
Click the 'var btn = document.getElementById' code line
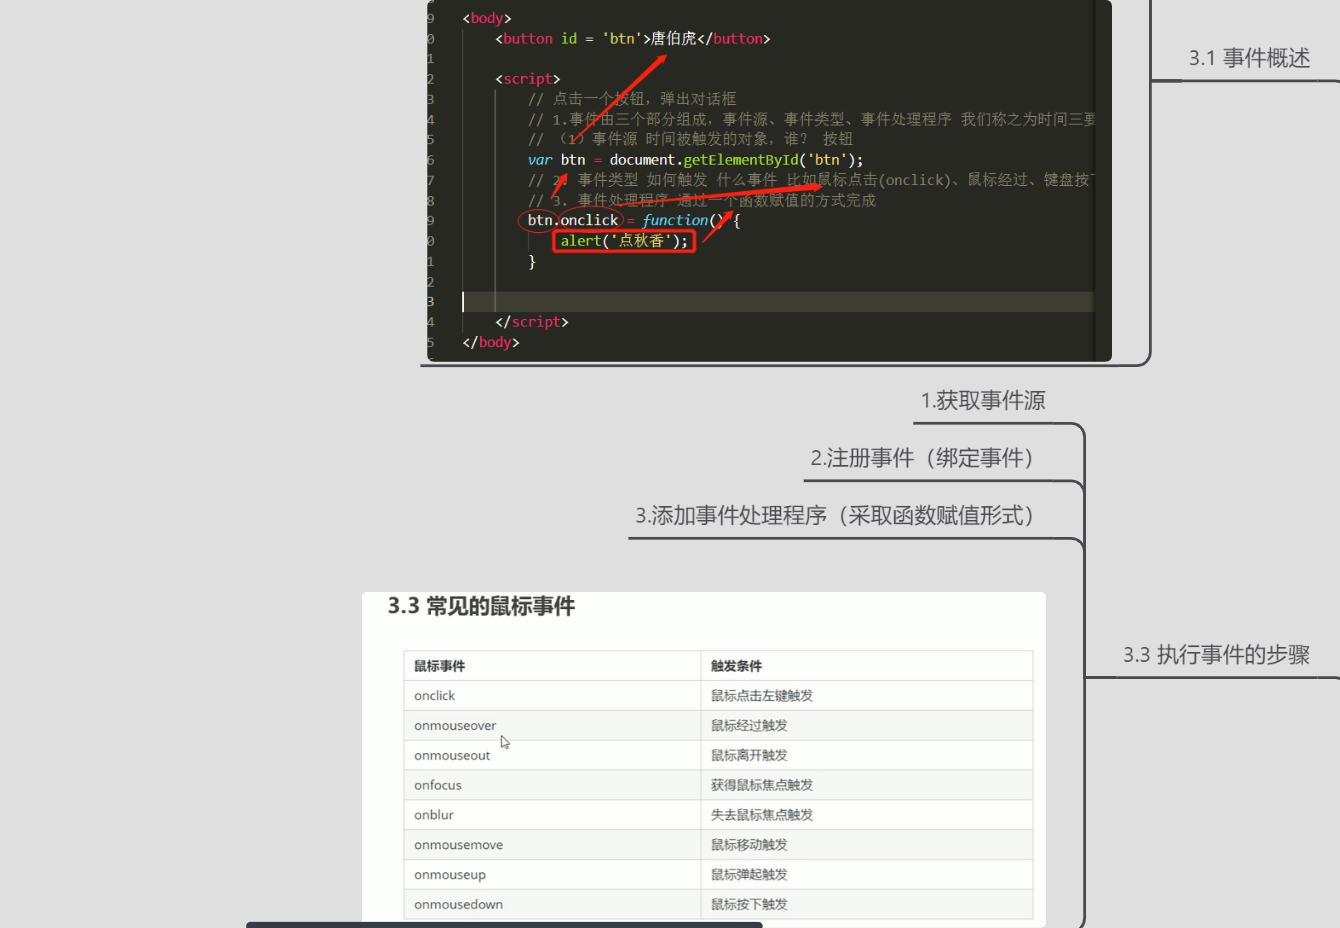tap(695, 160)
